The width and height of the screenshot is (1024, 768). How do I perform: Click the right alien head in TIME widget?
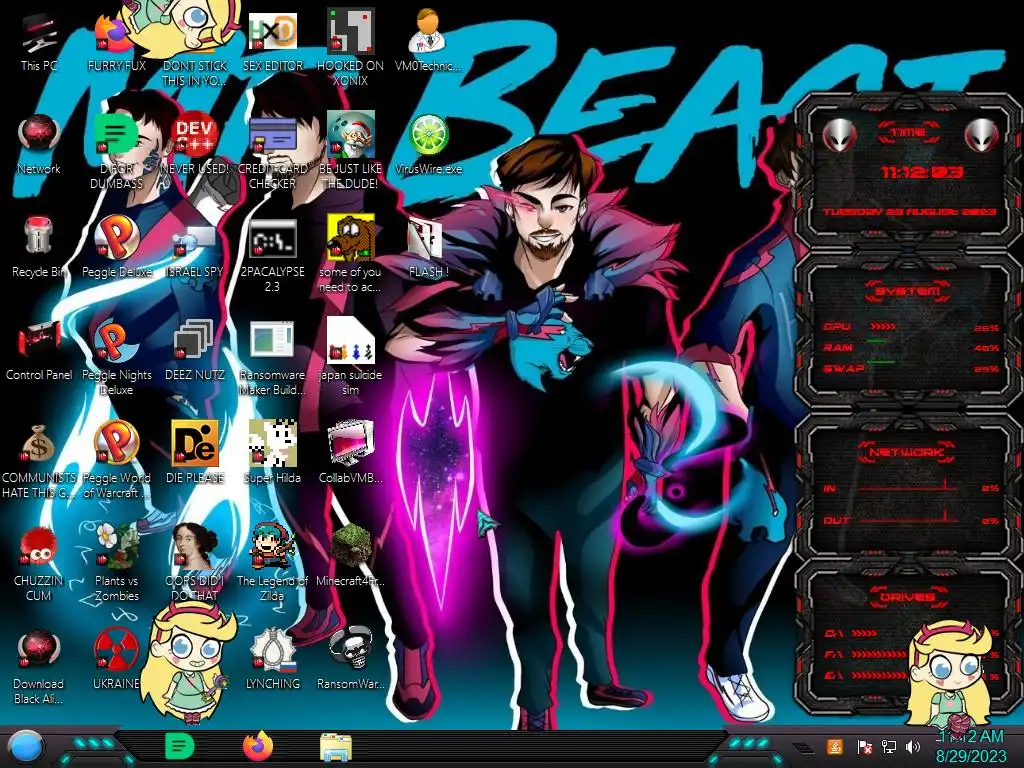click(x=981, y=136)
